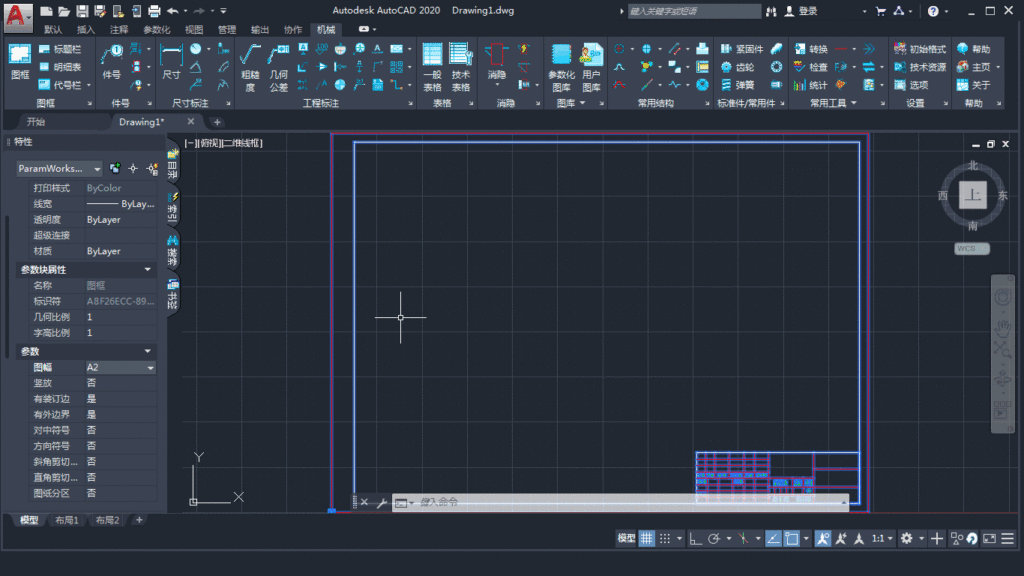Open the 几何公差 geometric tolerance tool

[279, 68]
